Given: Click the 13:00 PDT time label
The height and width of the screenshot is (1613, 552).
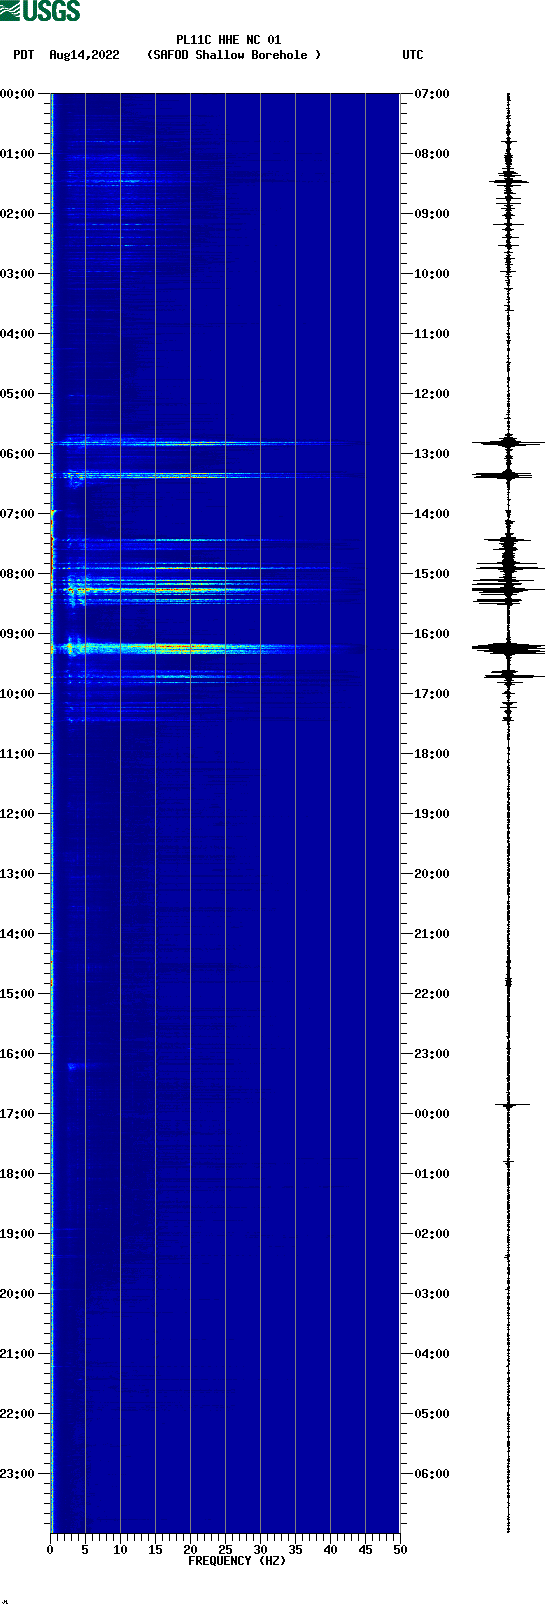Looking at the screenshot, I should (18, 874).
